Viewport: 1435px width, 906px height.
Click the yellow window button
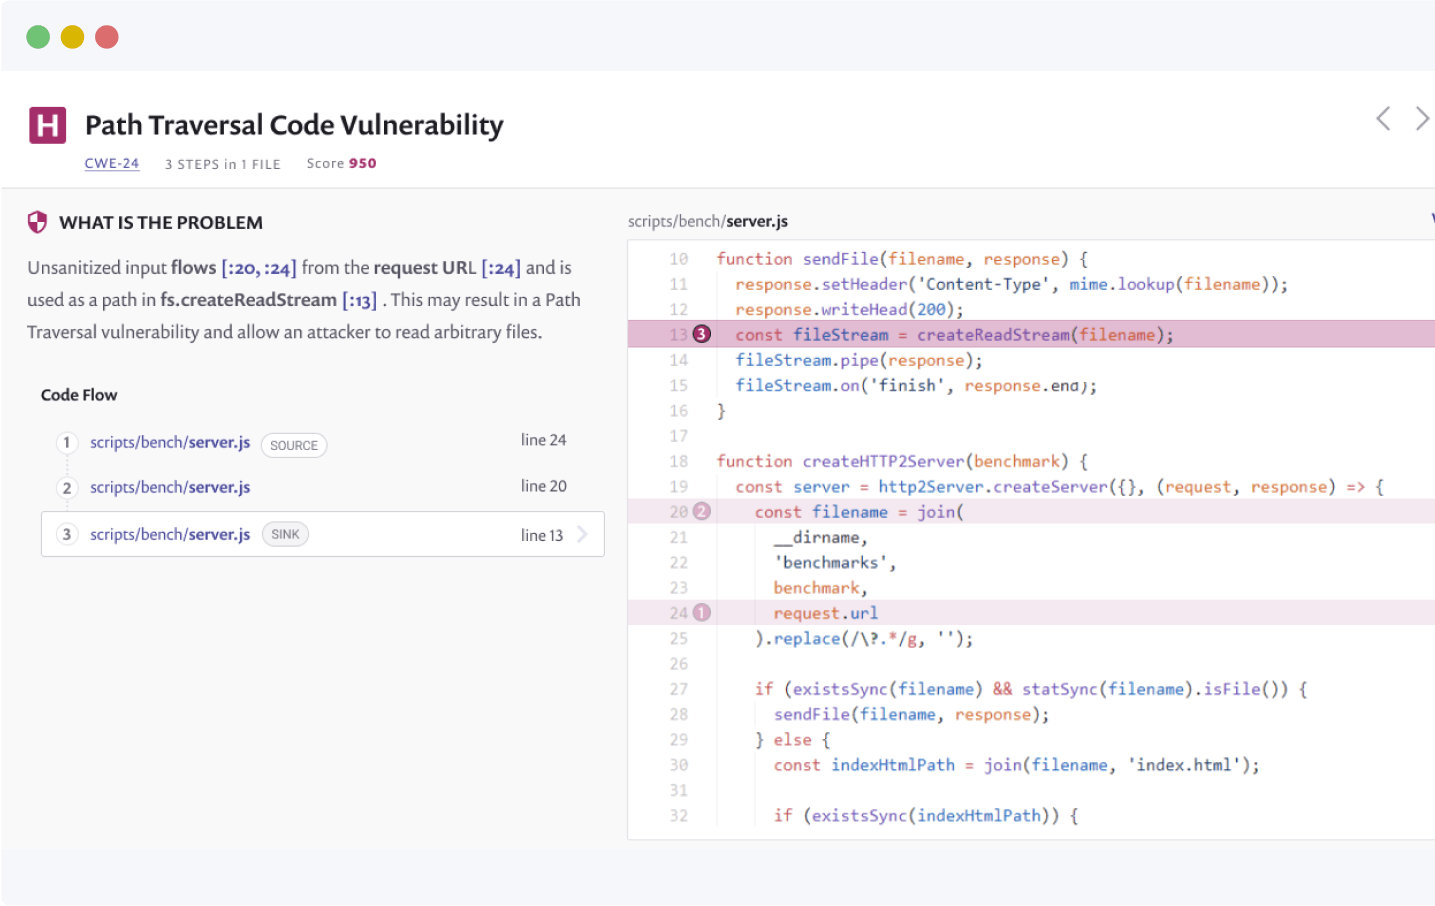pos(72,37)
